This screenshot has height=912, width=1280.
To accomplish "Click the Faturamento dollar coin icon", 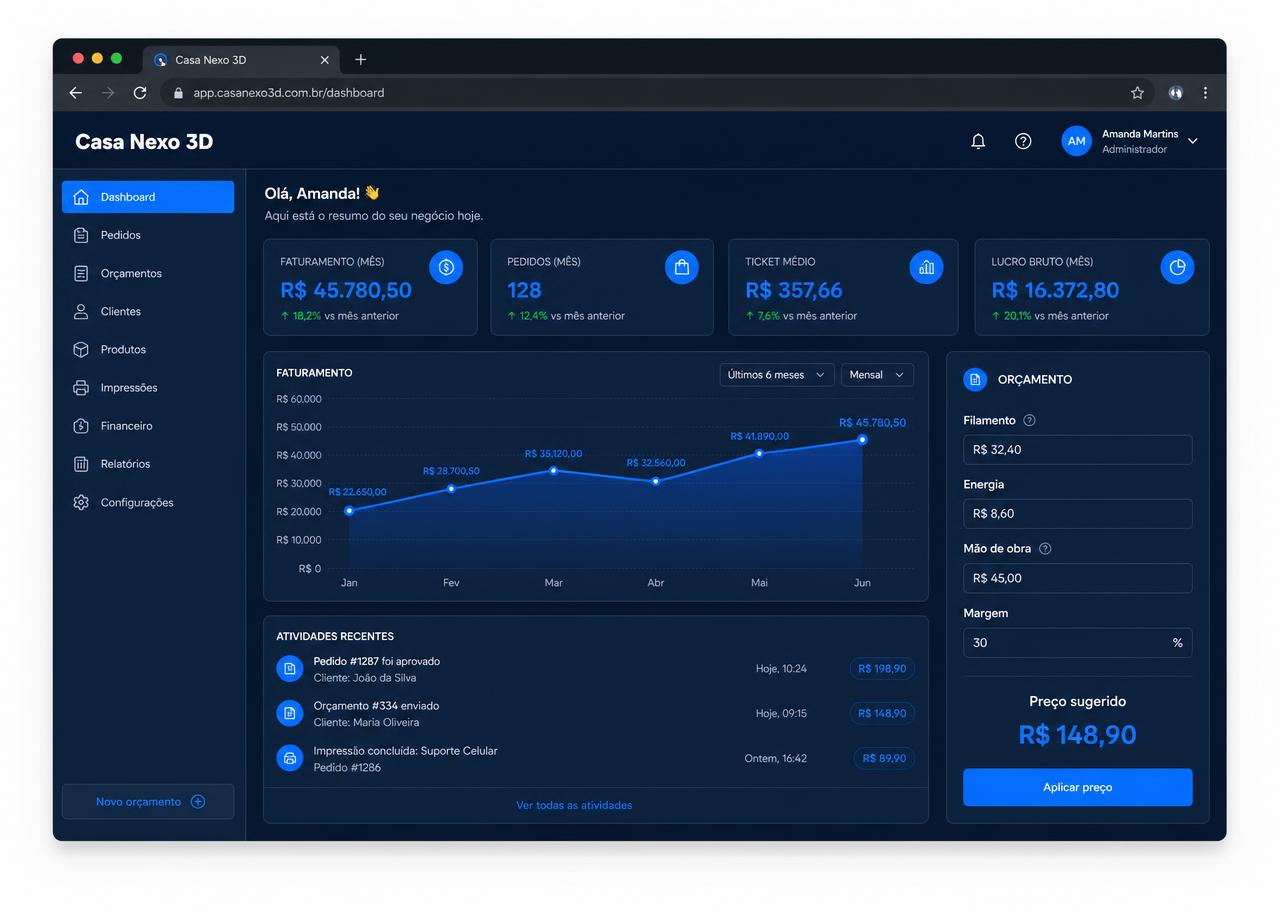I will pos(446,267).
